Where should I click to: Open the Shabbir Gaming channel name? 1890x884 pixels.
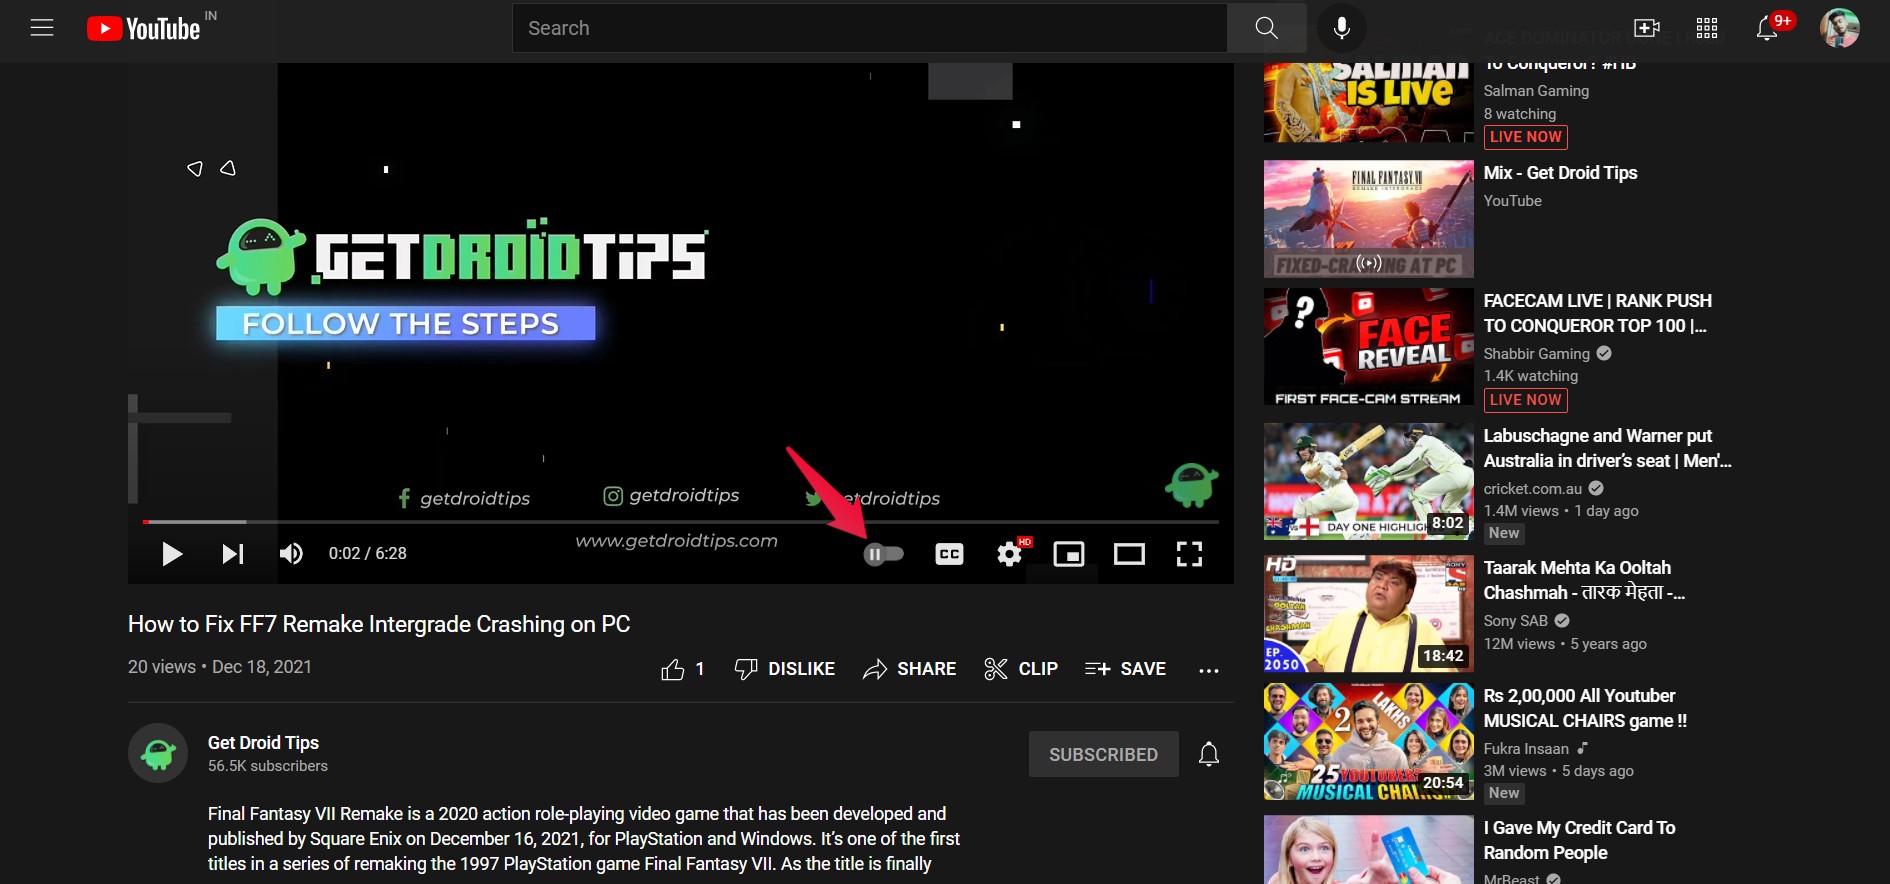1536,354
